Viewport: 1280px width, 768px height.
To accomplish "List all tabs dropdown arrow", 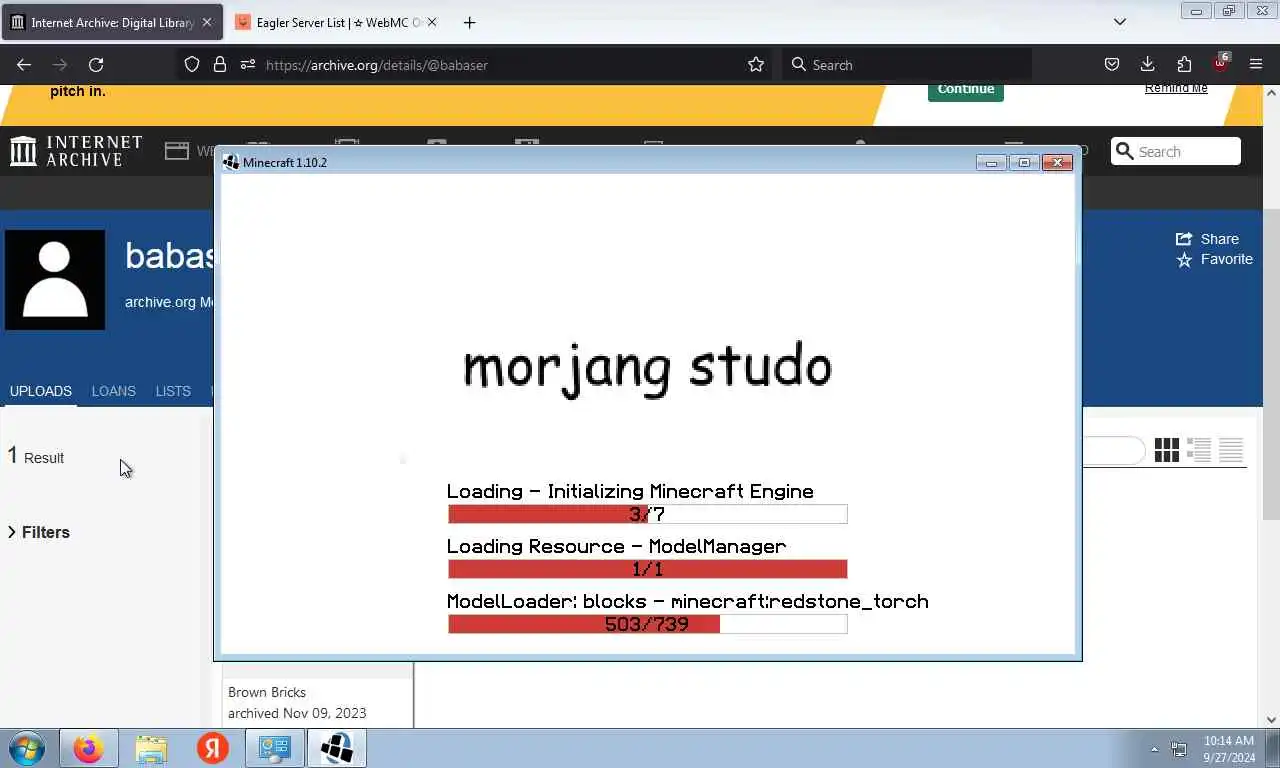I will coord(1120,22).
